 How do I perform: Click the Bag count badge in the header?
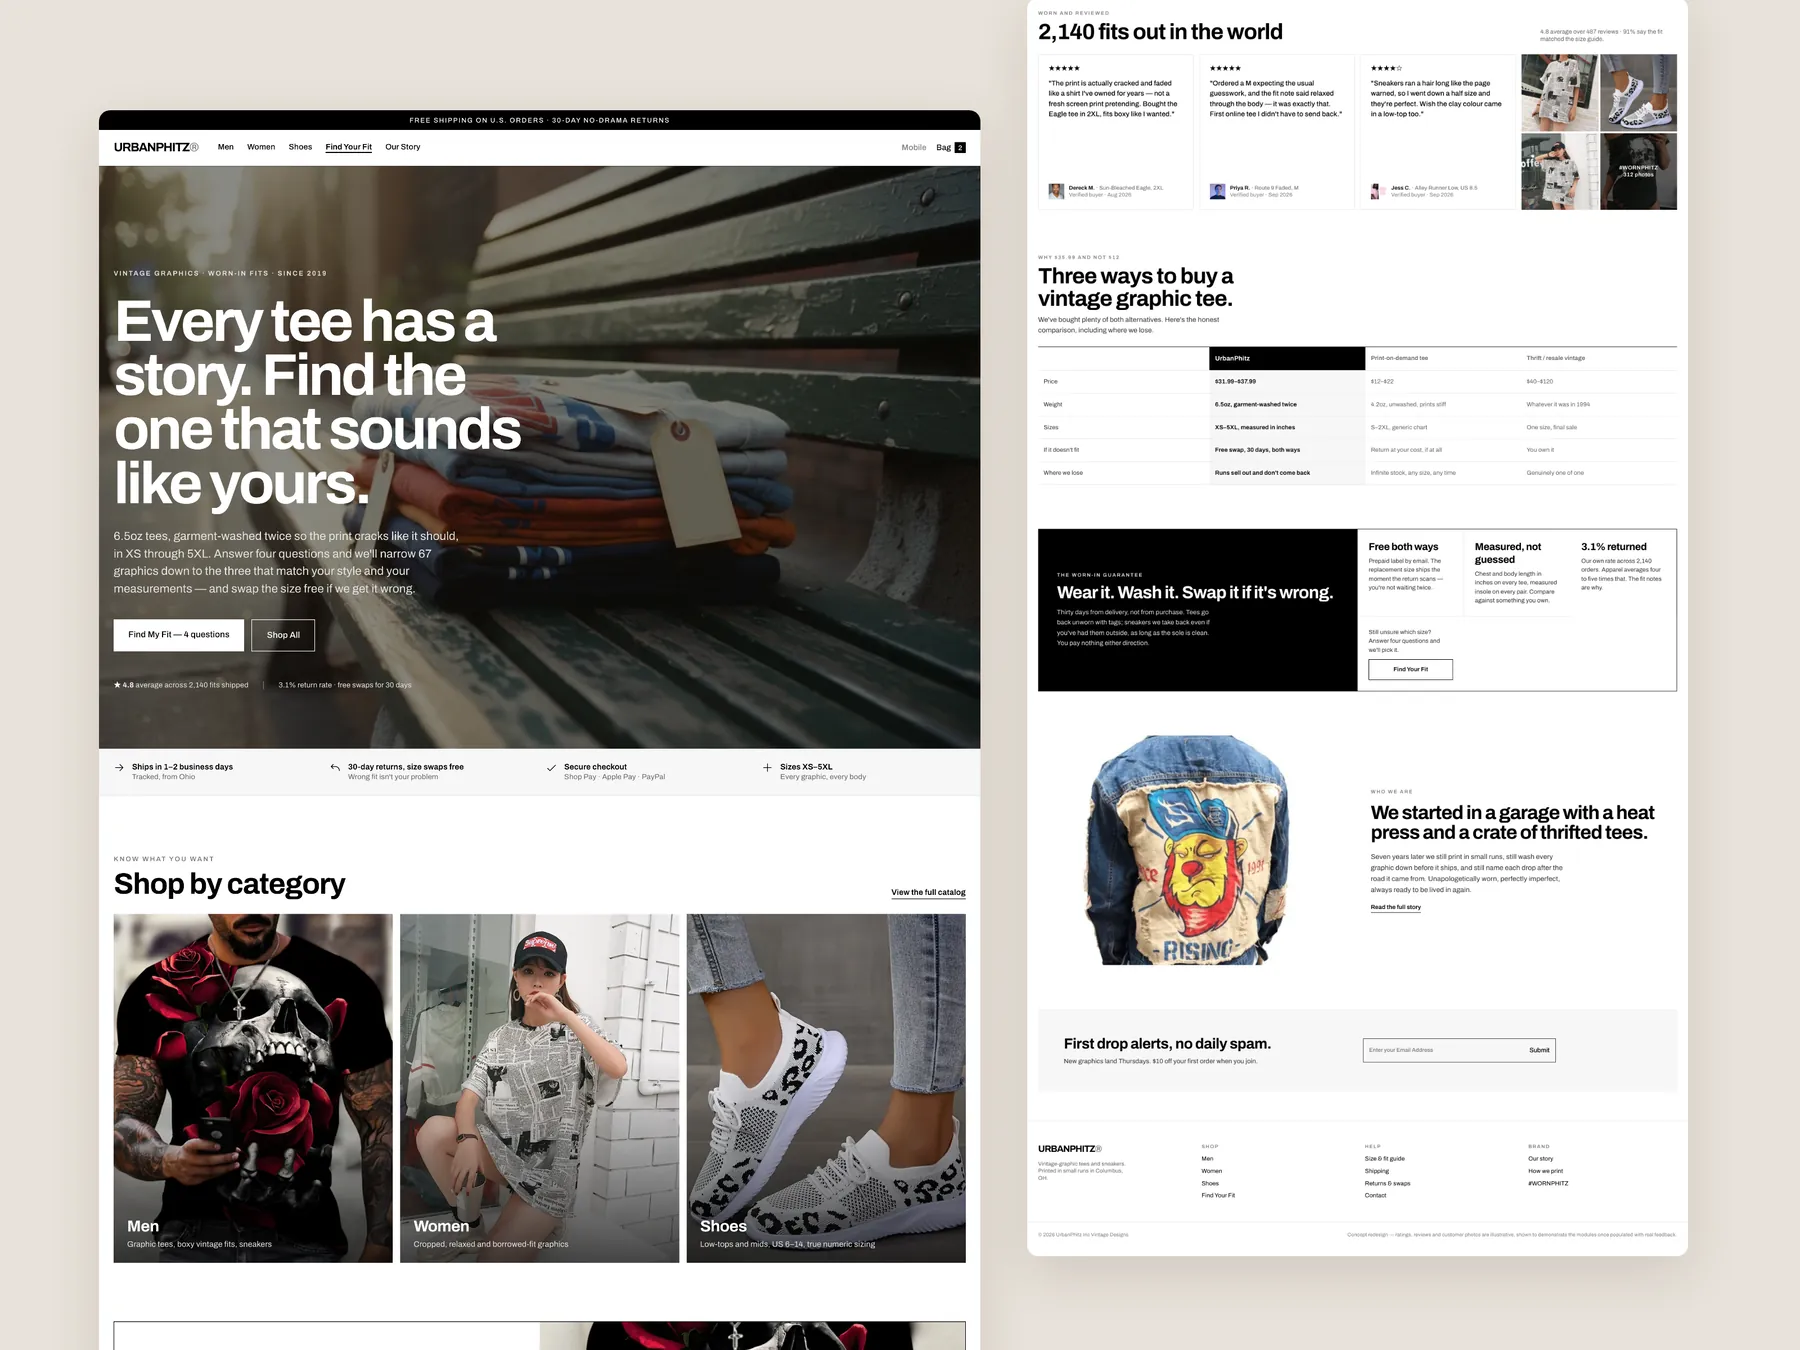(x=960, y=147)
